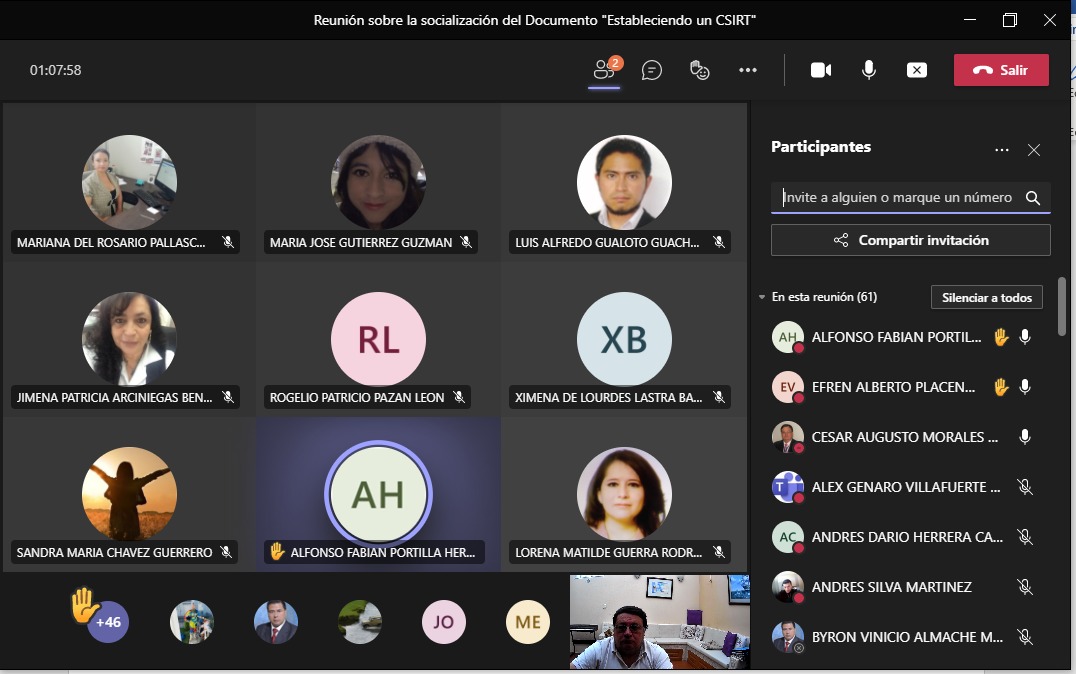Leave meeting with Salir button
The image size is (1076, 674).
coord(1001,70)
